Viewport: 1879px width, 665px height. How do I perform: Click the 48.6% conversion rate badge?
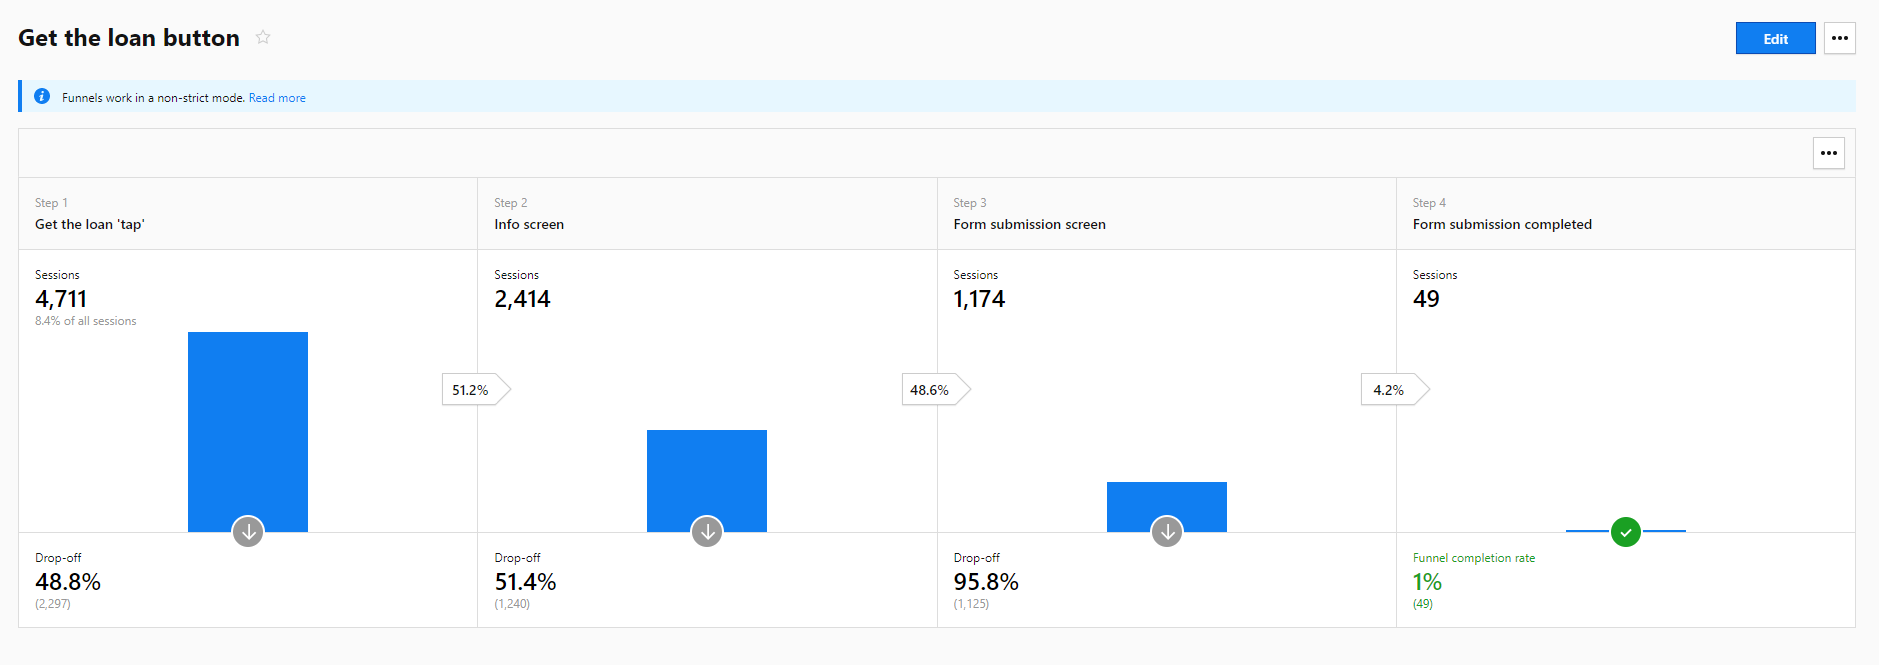930,390
